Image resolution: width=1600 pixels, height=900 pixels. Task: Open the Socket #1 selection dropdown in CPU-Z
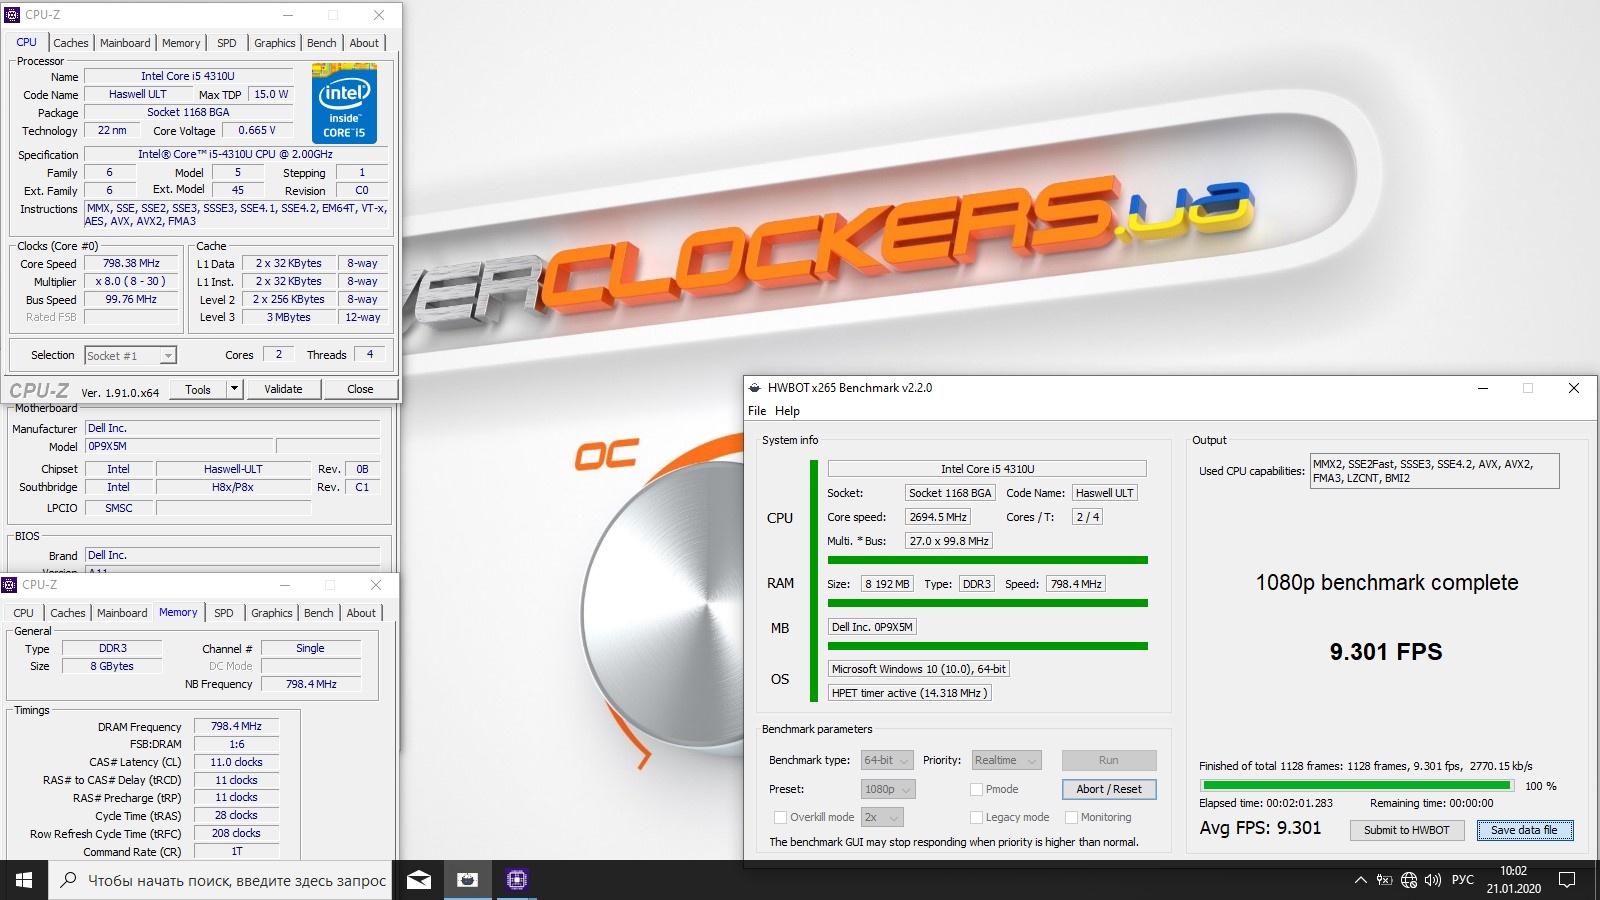[130, 355]
